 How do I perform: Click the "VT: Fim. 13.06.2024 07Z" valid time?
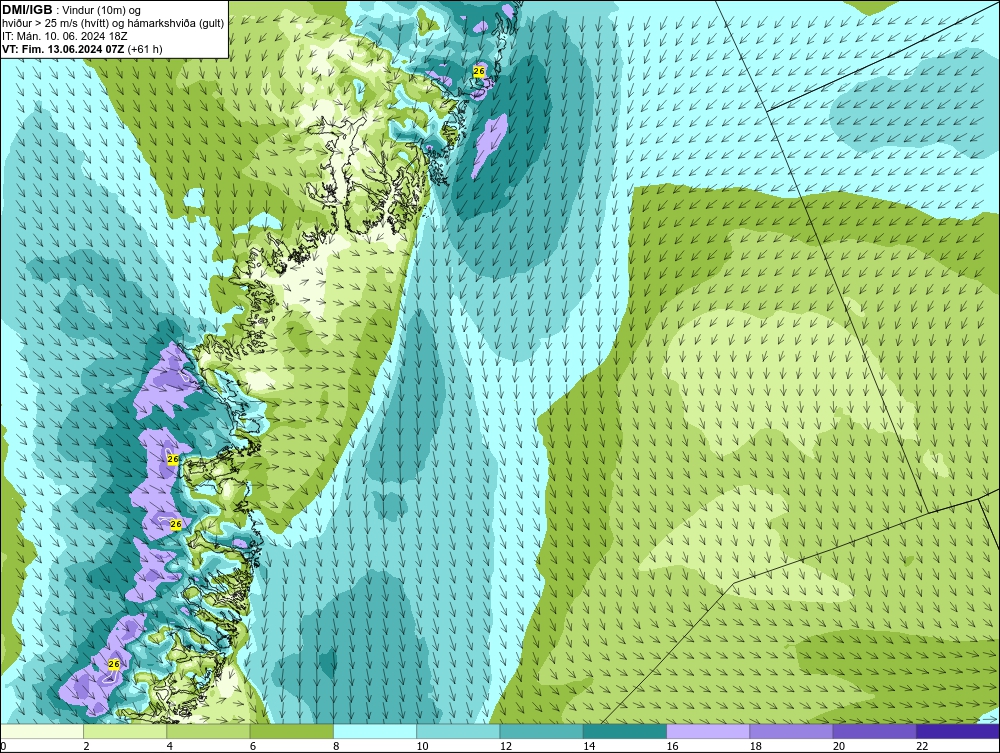tap(64, 49)
